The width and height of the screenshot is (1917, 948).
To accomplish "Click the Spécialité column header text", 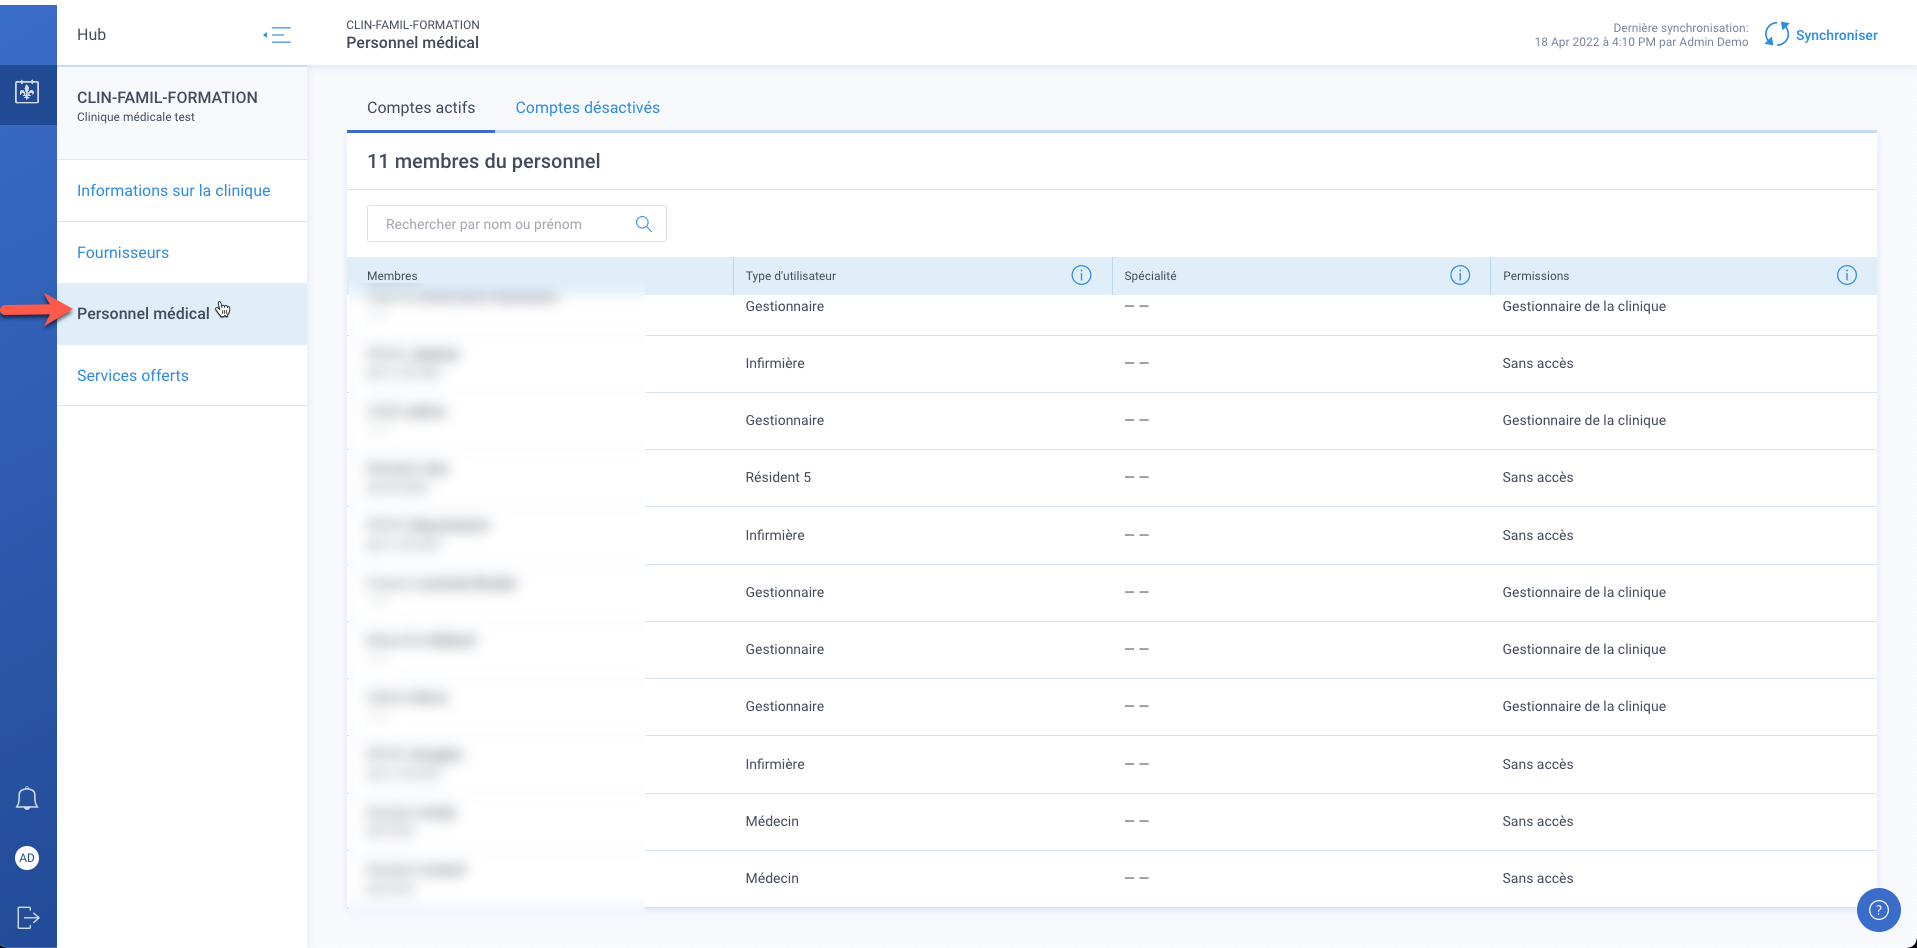I will 1150,276.
